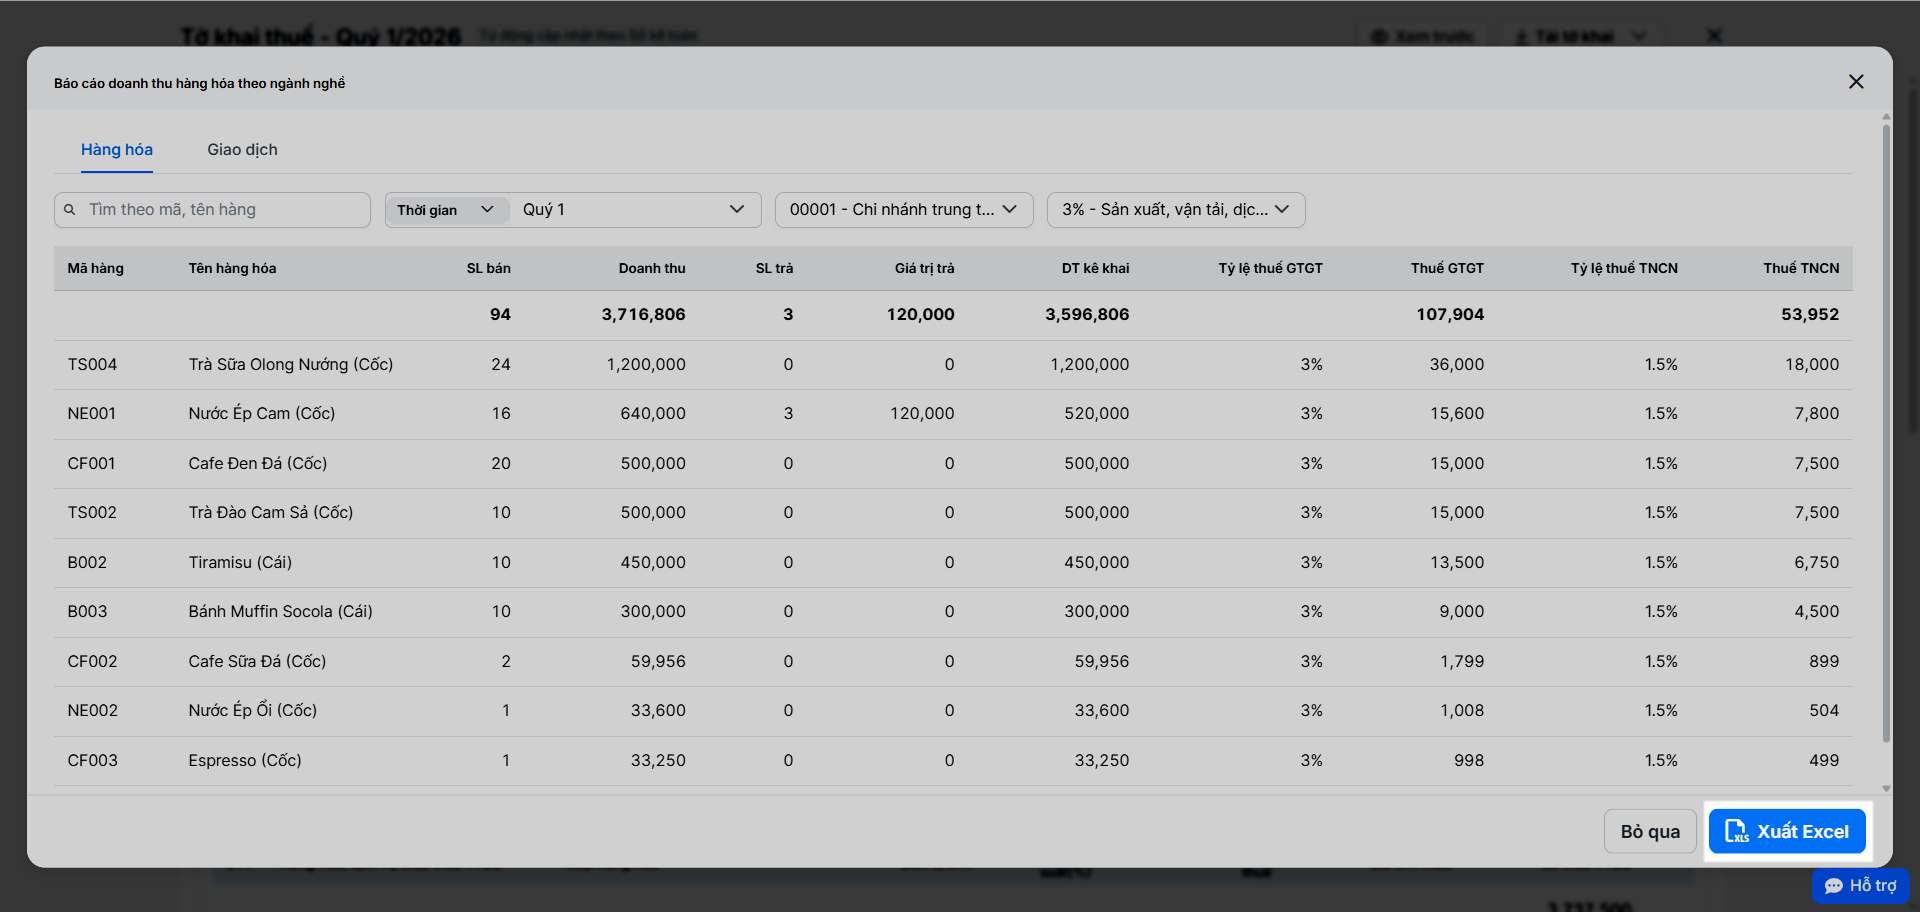This screenshot has height=912, width=1920.
Task: Select the TS004 Trà Sữa Olong Nướng row
Action: [x=953, y=365]
